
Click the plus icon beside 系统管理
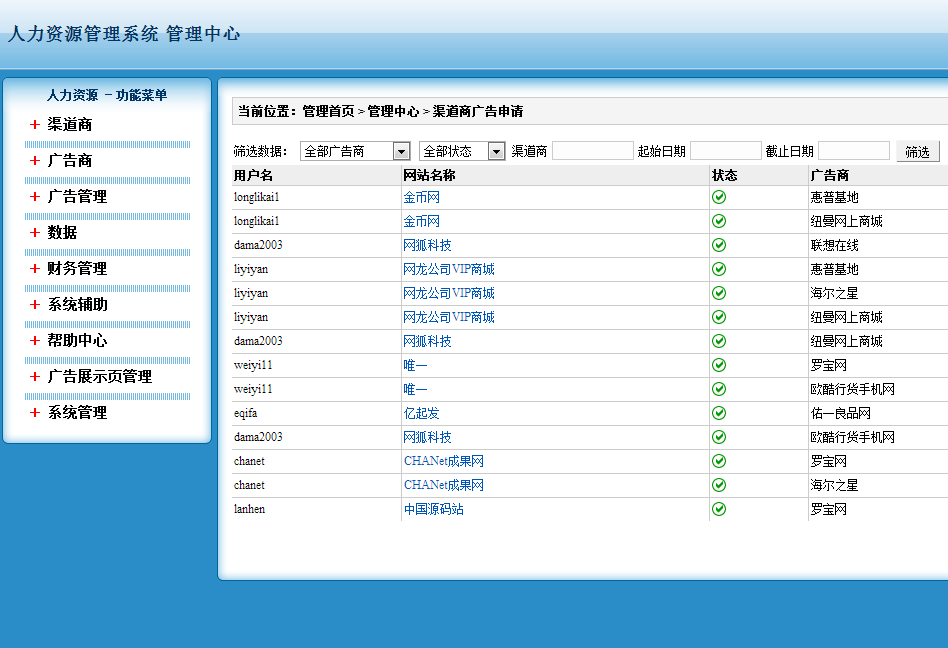[35, 413]
